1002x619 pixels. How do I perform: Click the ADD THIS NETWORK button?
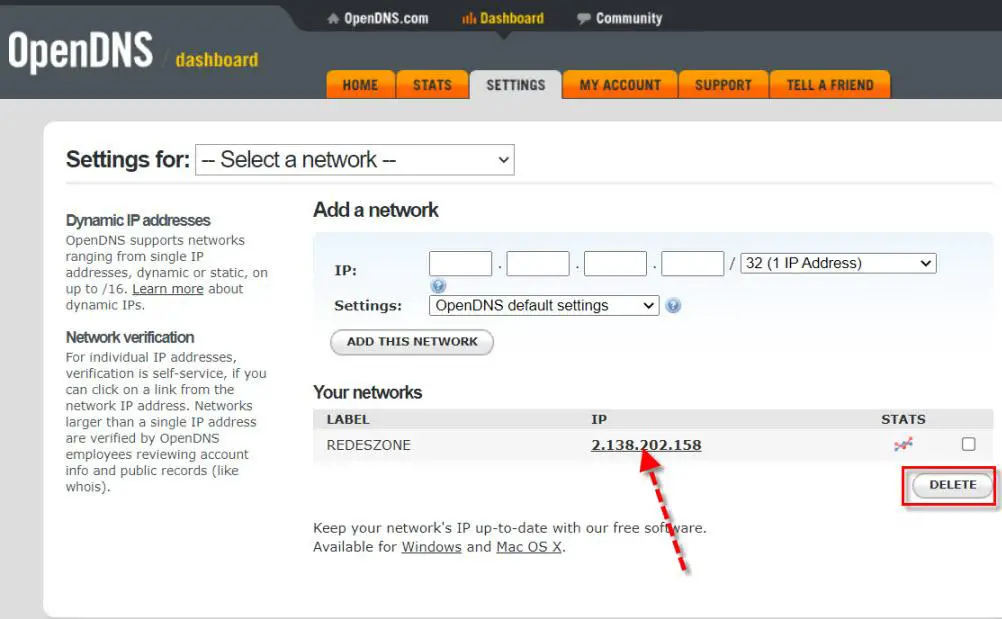[x=412, y=342]
